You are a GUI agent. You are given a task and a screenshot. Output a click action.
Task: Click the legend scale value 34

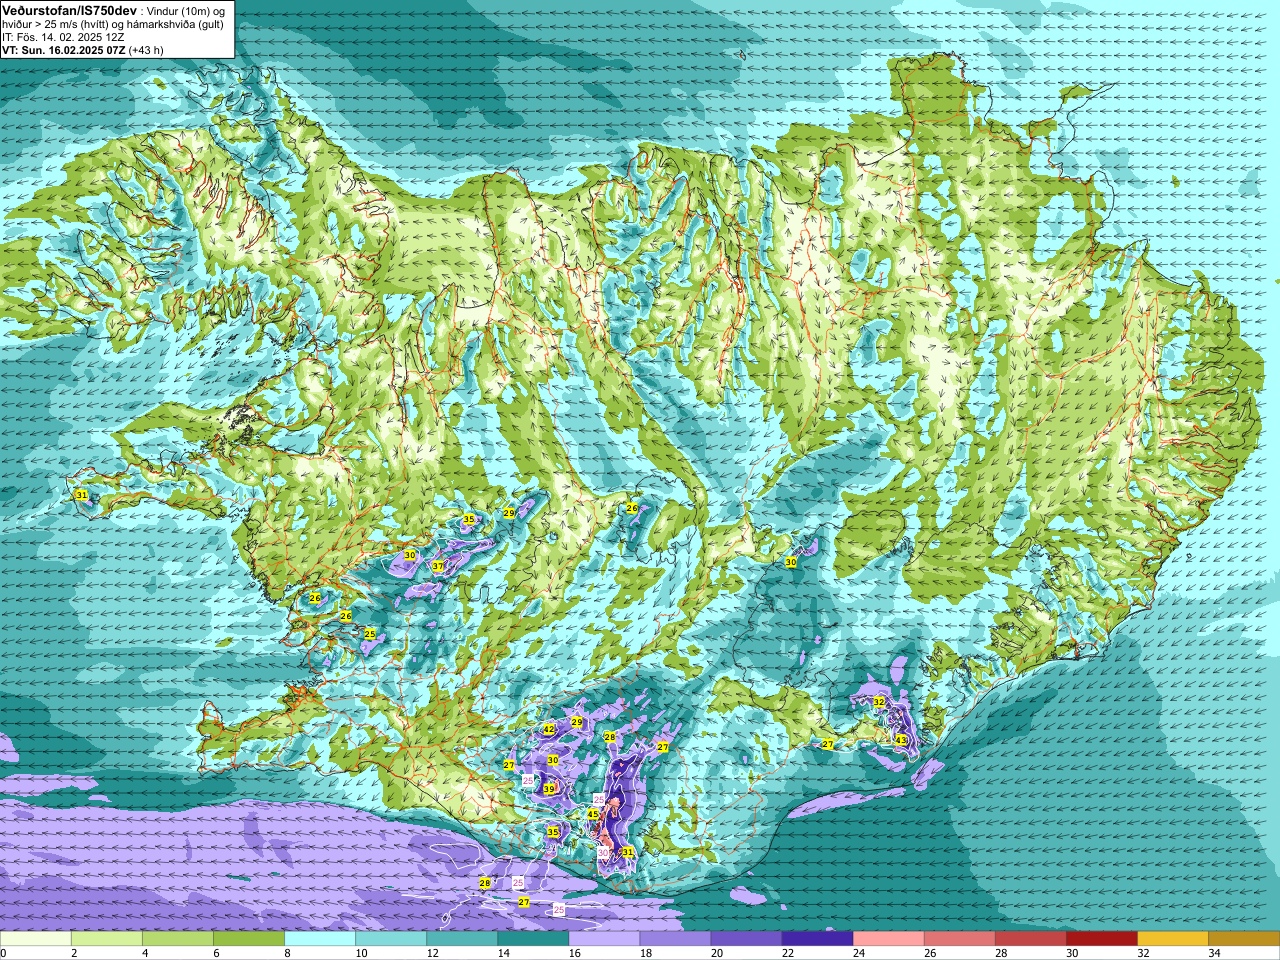point(1215,953)
